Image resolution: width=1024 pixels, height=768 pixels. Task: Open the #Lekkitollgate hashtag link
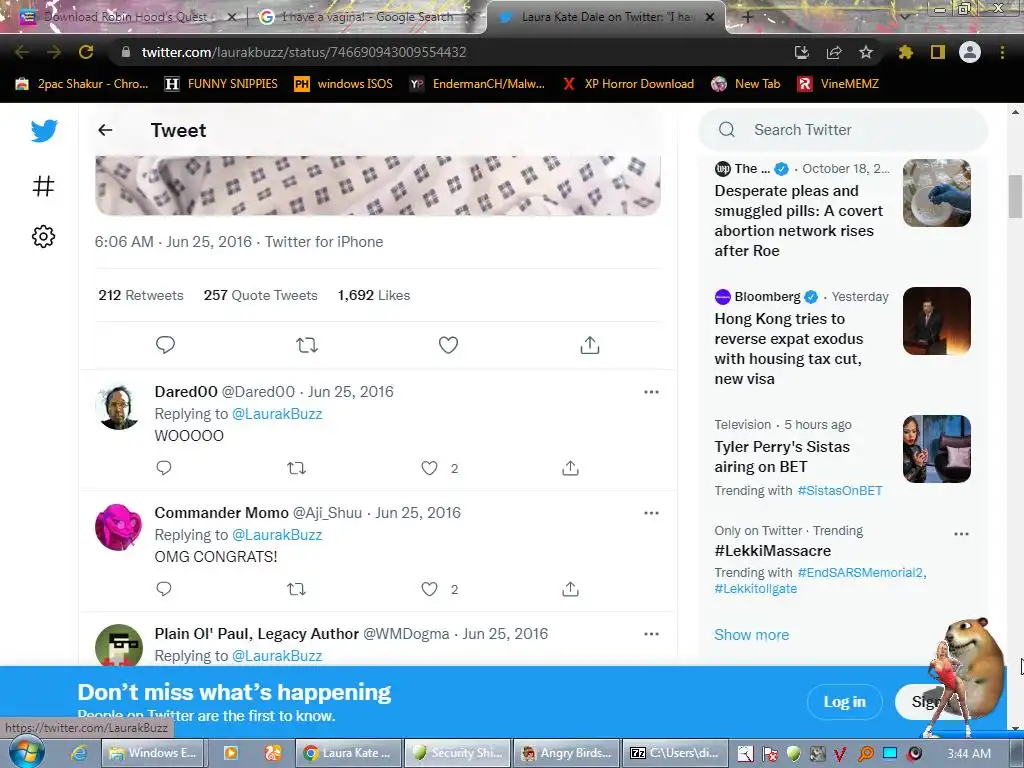click(756, 588)
